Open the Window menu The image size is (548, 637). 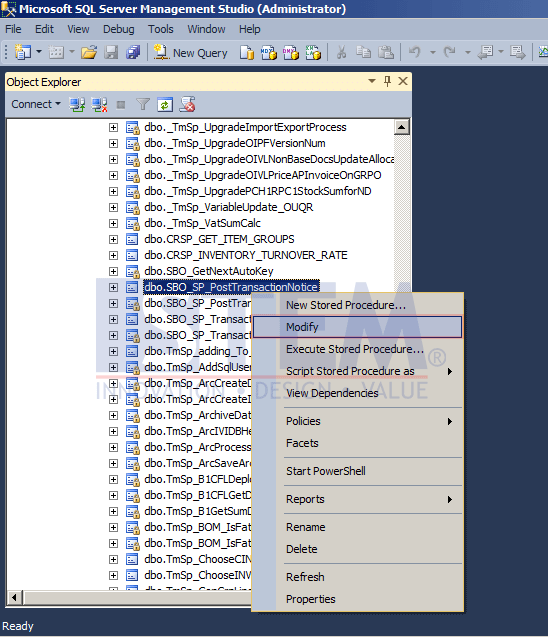pyautogui.click(x=206, y=29)
